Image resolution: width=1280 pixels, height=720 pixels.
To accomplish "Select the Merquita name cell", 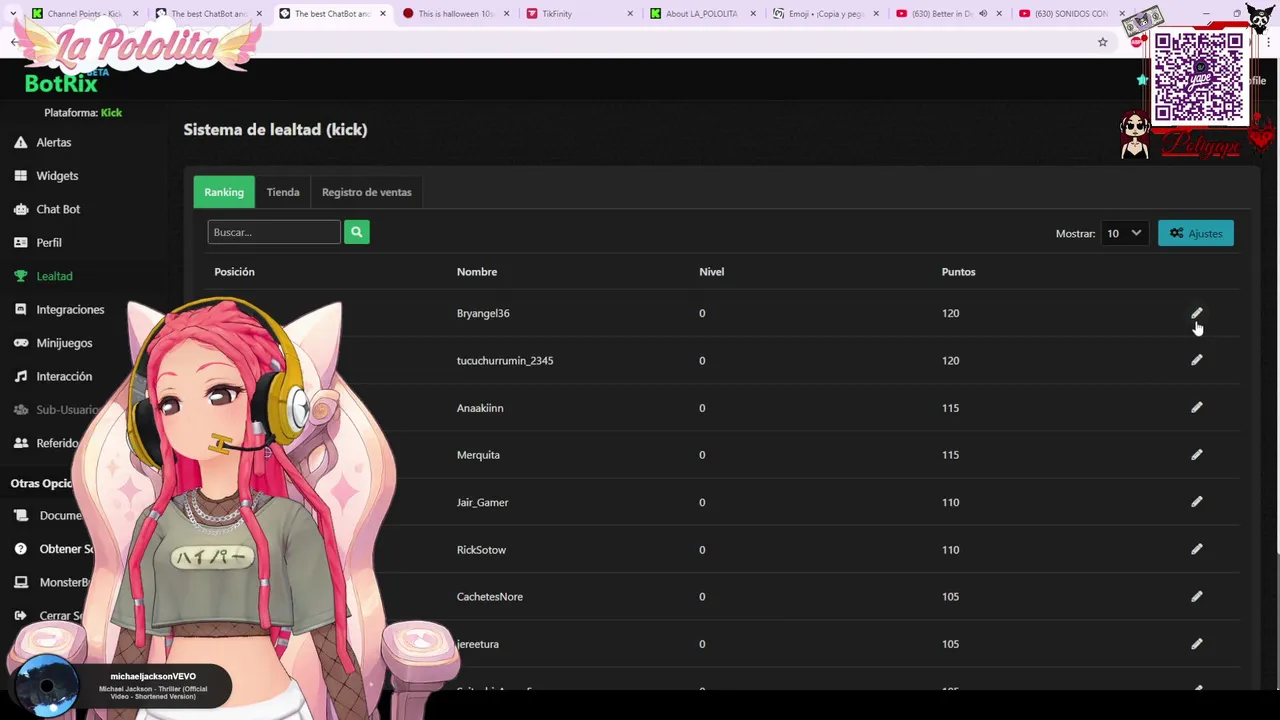I will point(478,455).
